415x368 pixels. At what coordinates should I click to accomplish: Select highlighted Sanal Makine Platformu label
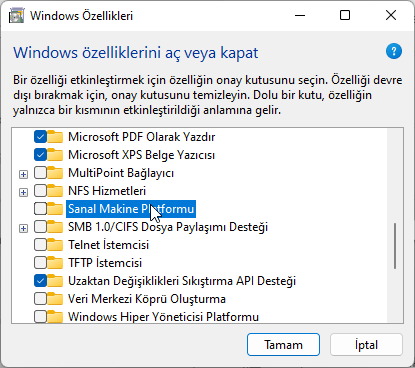click(131, 209)
